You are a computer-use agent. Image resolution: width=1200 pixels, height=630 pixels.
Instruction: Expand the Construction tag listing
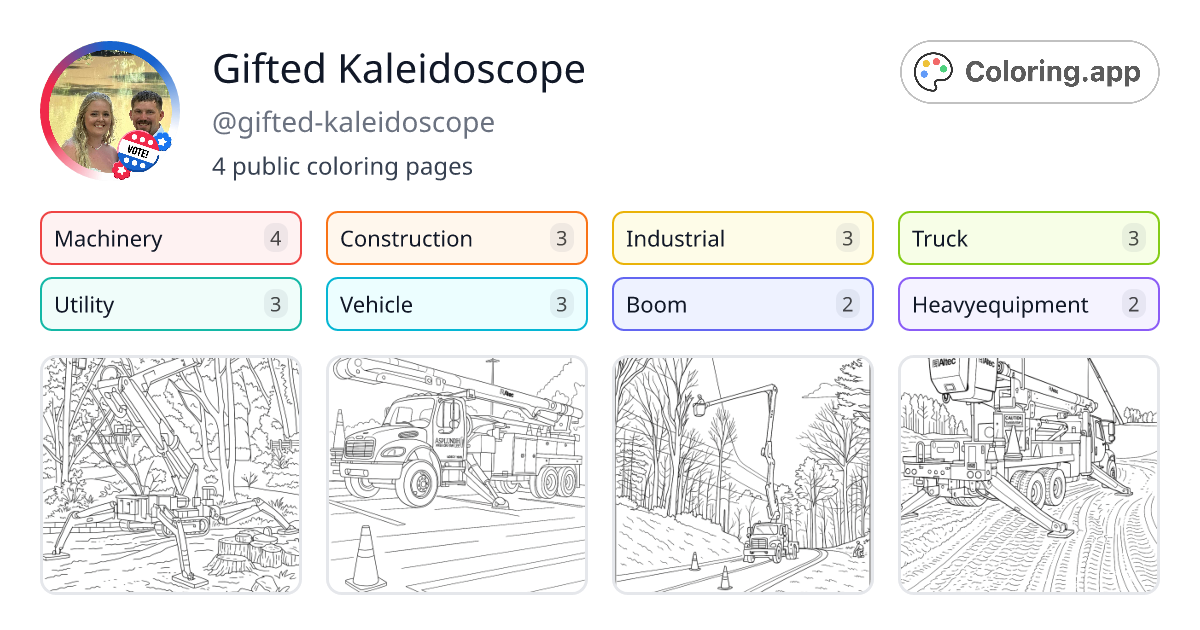(456, 238)
